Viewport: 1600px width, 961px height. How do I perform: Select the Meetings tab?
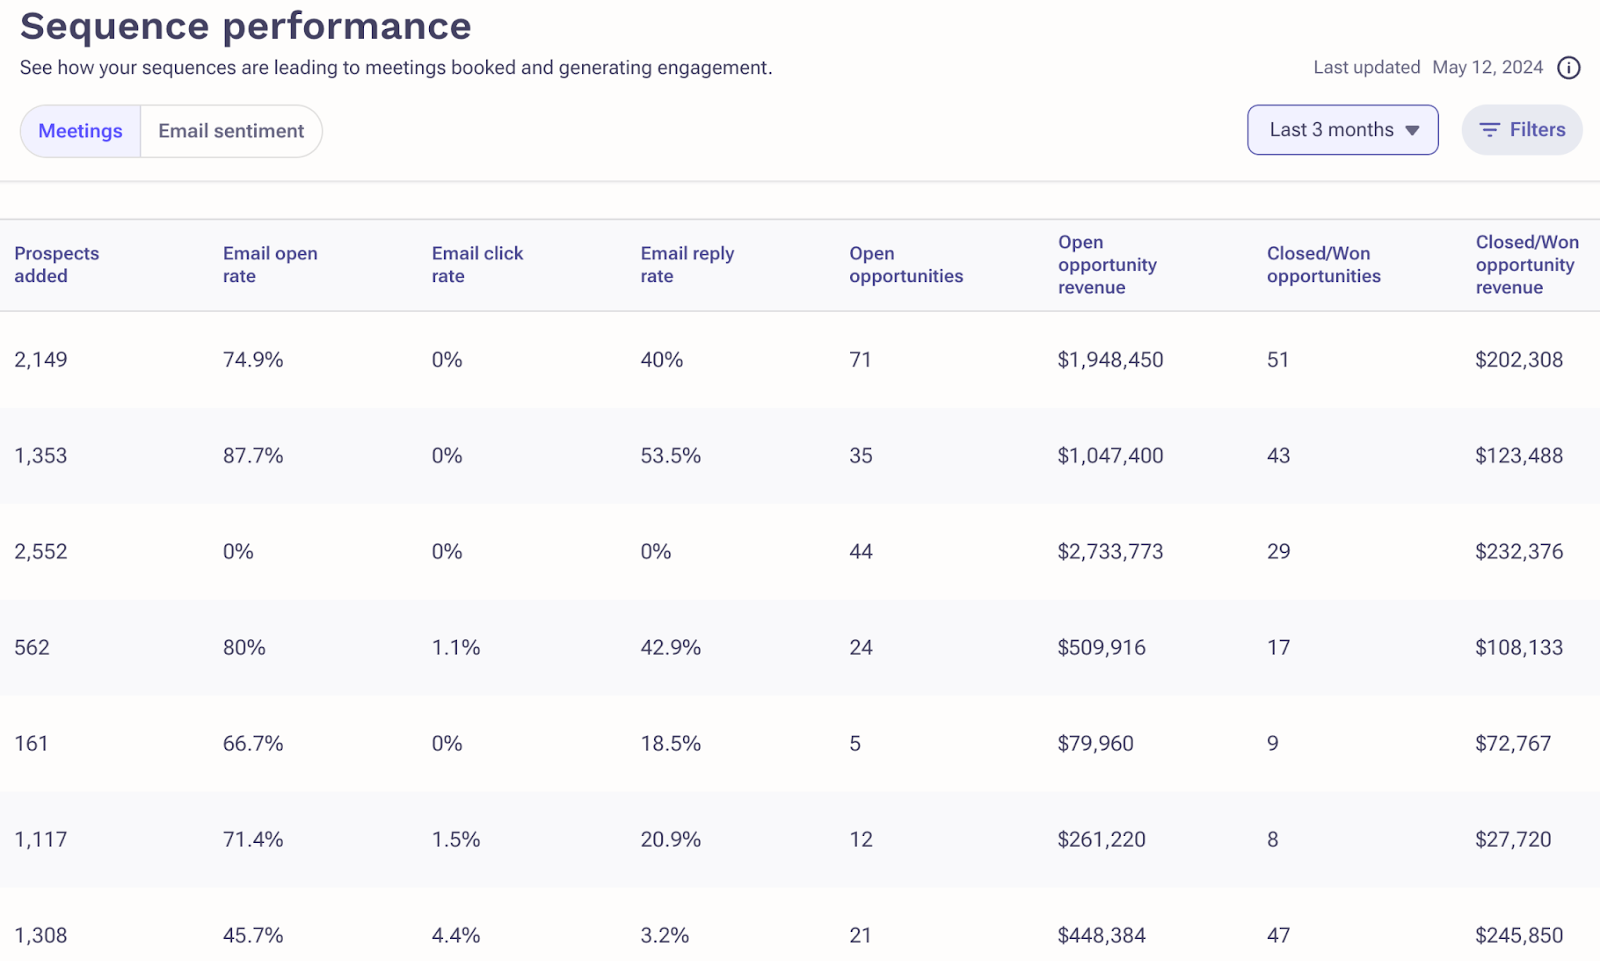[79, 130]
